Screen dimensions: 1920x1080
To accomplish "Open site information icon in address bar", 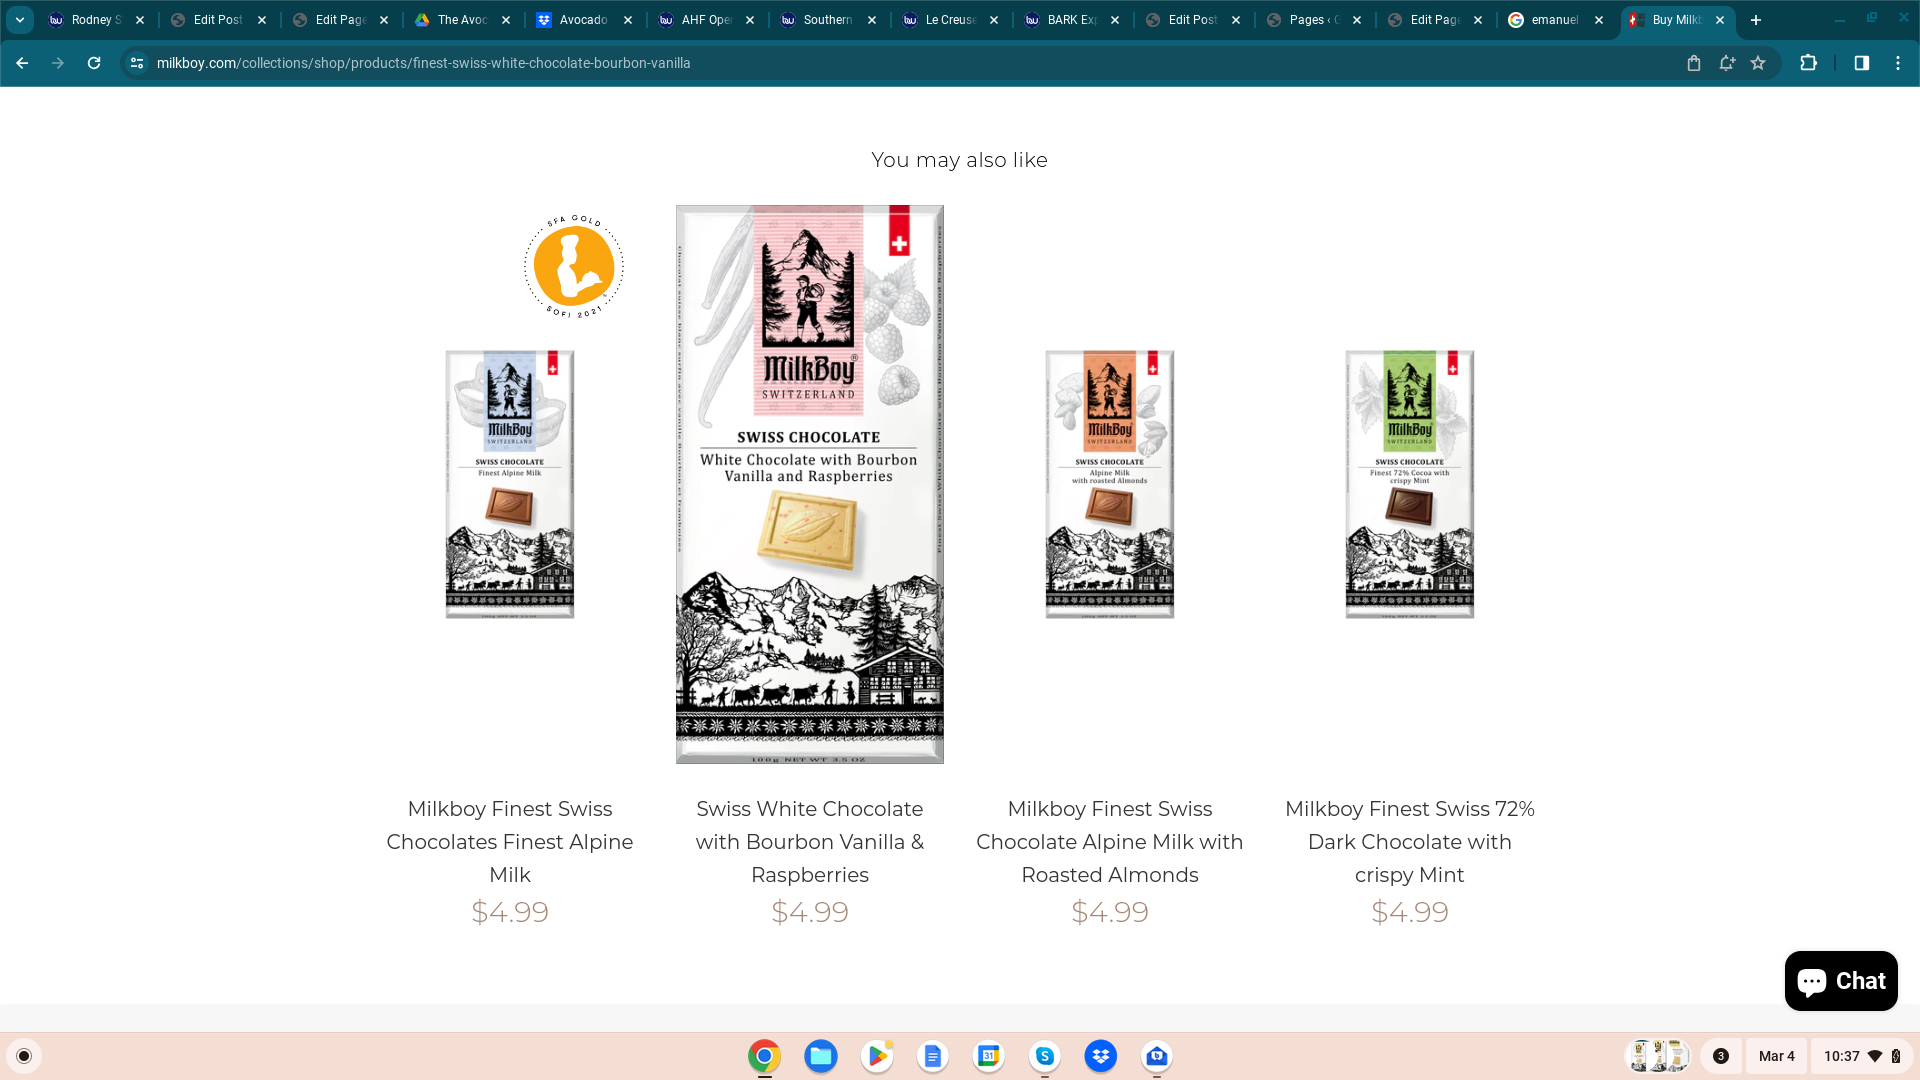I will pos(137,63).
